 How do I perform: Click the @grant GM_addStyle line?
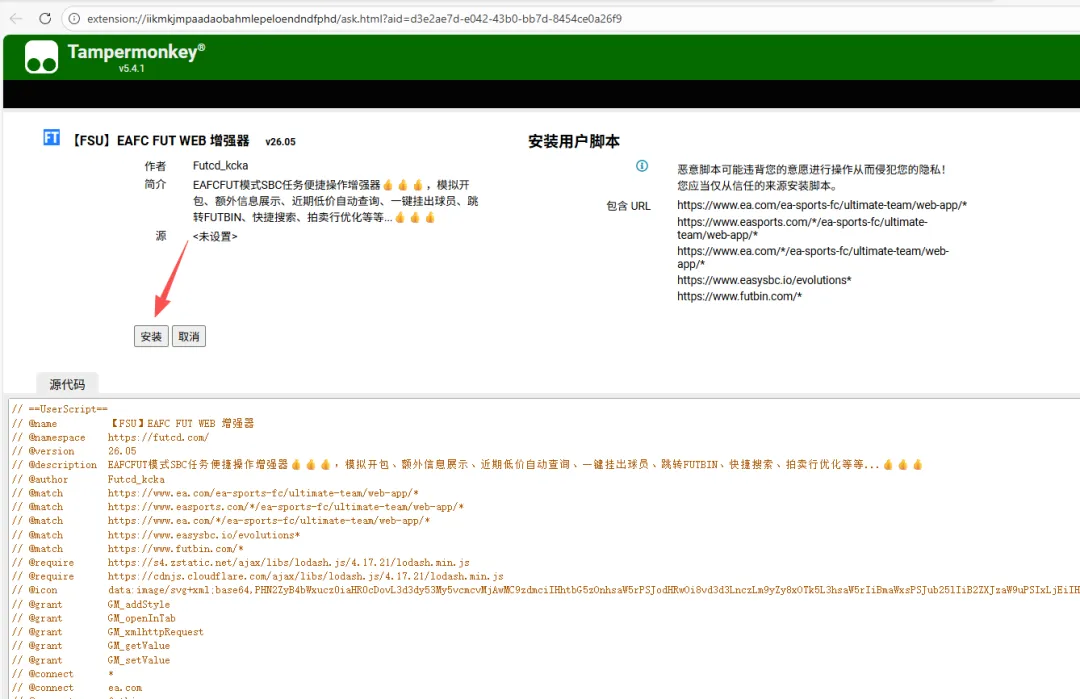coord(91,605)
